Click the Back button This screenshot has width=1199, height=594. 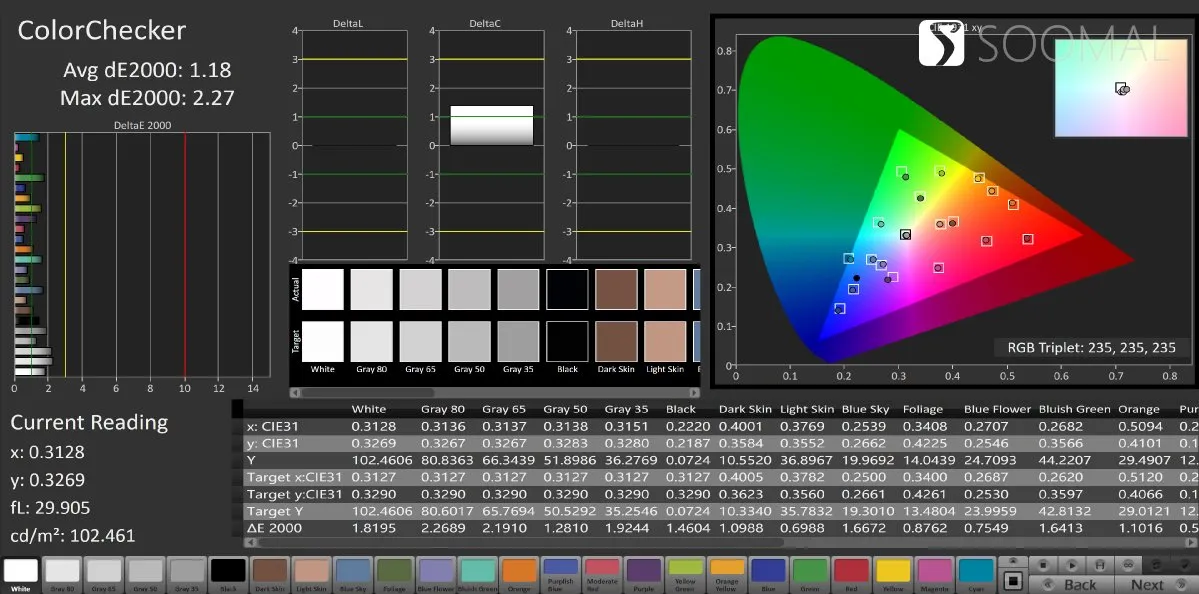click(1071, 584)
